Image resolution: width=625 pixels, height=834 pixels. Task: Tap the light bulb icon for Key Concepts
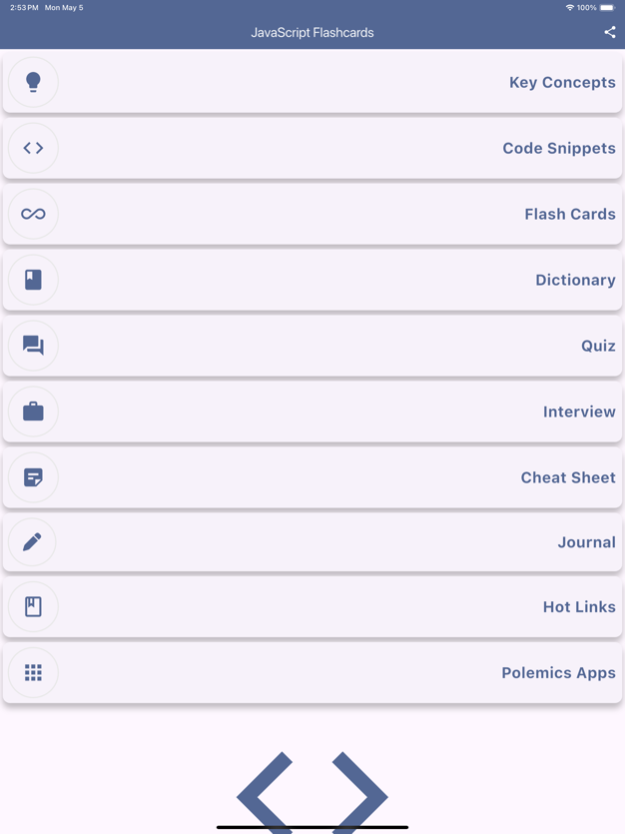(x=33, y=82)
